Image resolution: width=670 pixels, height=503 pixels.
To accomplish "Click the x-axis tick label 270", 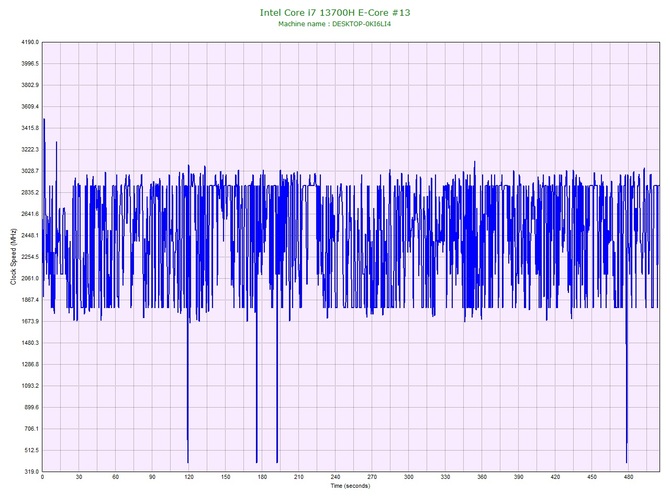I will [372, 477].
